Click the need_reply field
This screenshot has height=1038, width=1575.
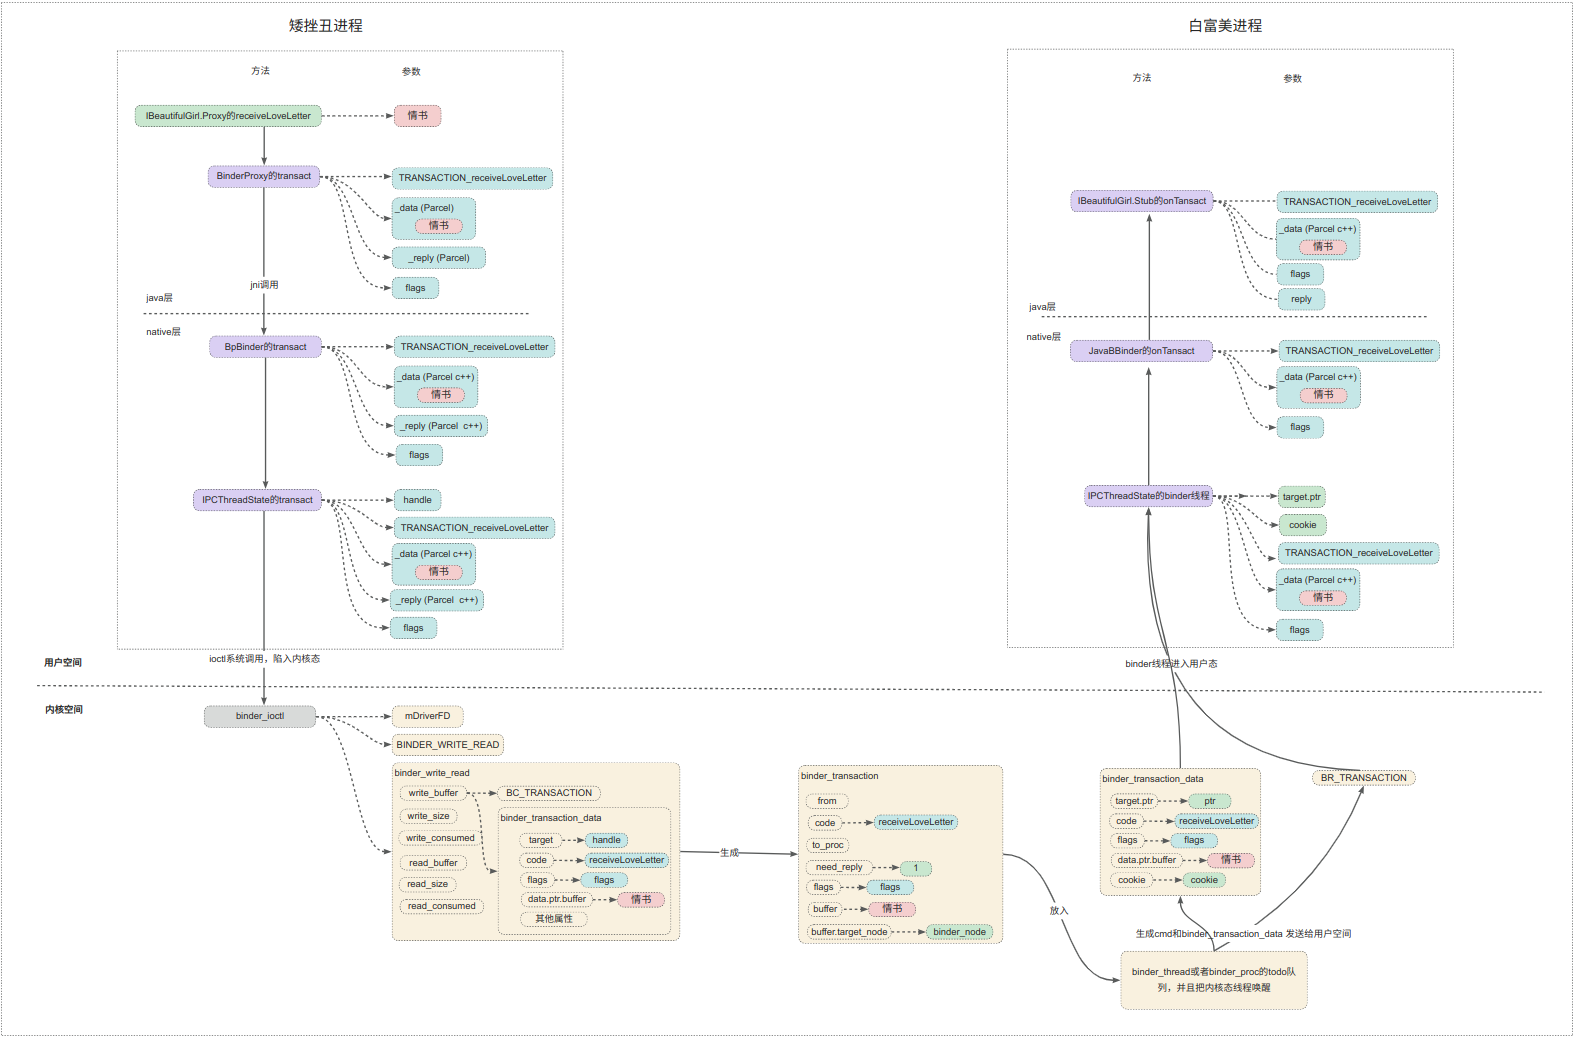[x=839, y=867]
